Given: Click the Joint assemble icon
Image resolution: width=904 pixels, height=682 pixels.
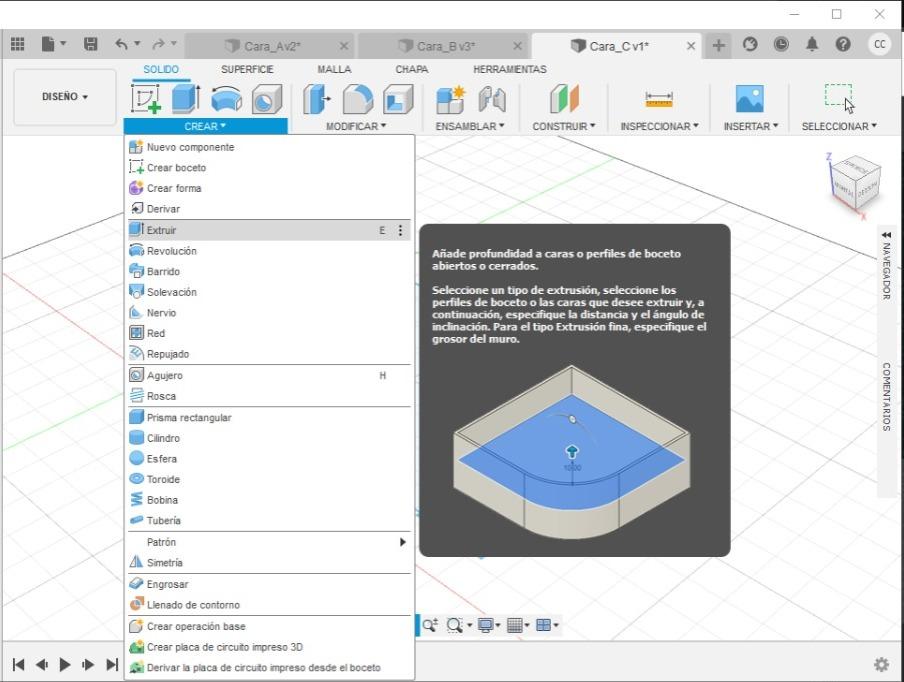Looking at the screenshot, I should pyautogui.click(x=492, y=99).
